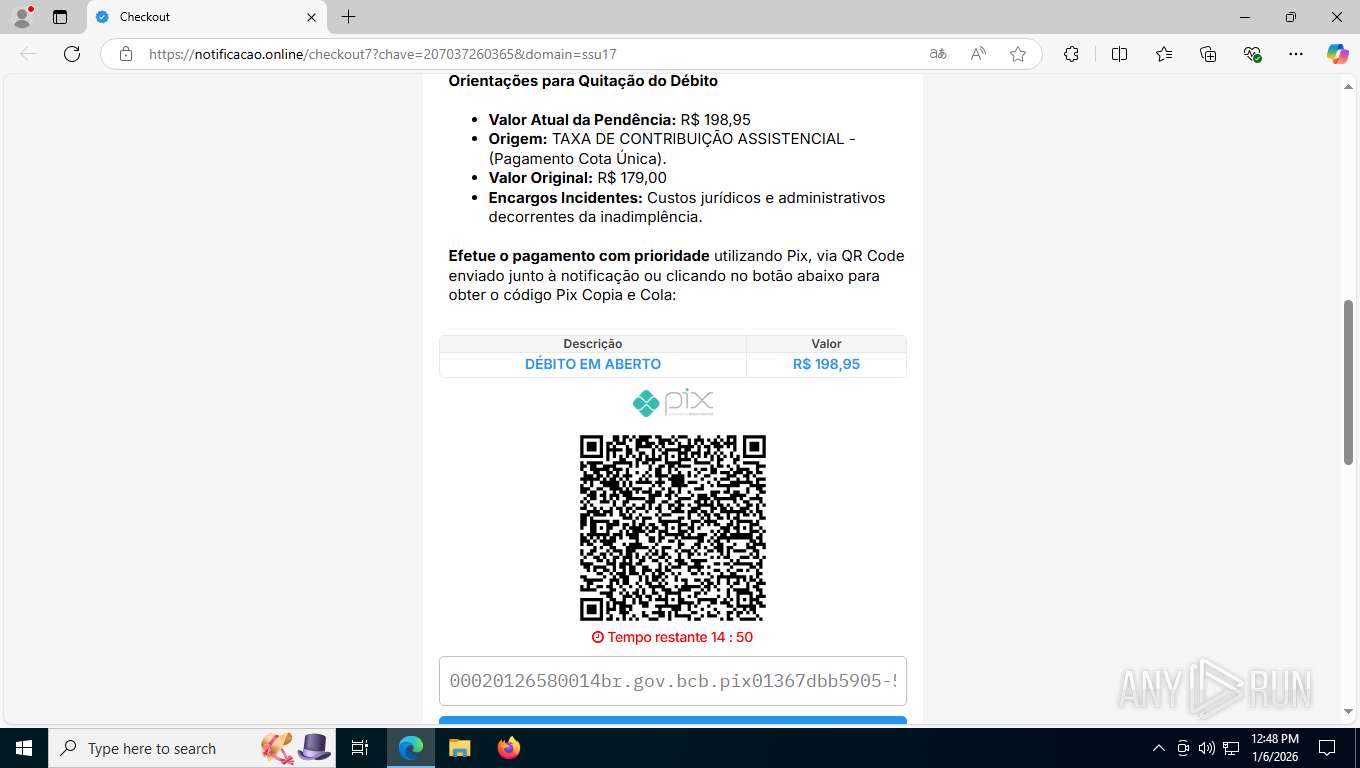Close the Checkout tab

[x=311, y=17]
